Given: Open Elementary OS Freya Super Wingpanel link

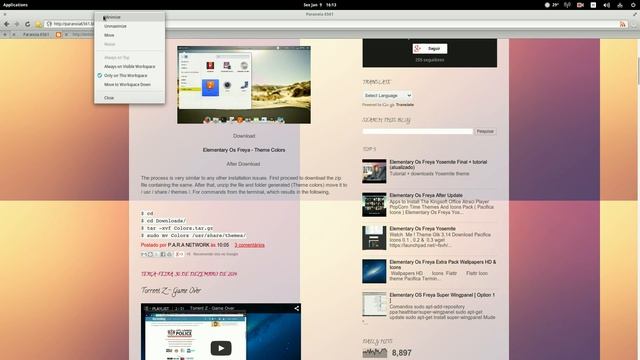Looking at the screenshot, I should coord(442,298).
